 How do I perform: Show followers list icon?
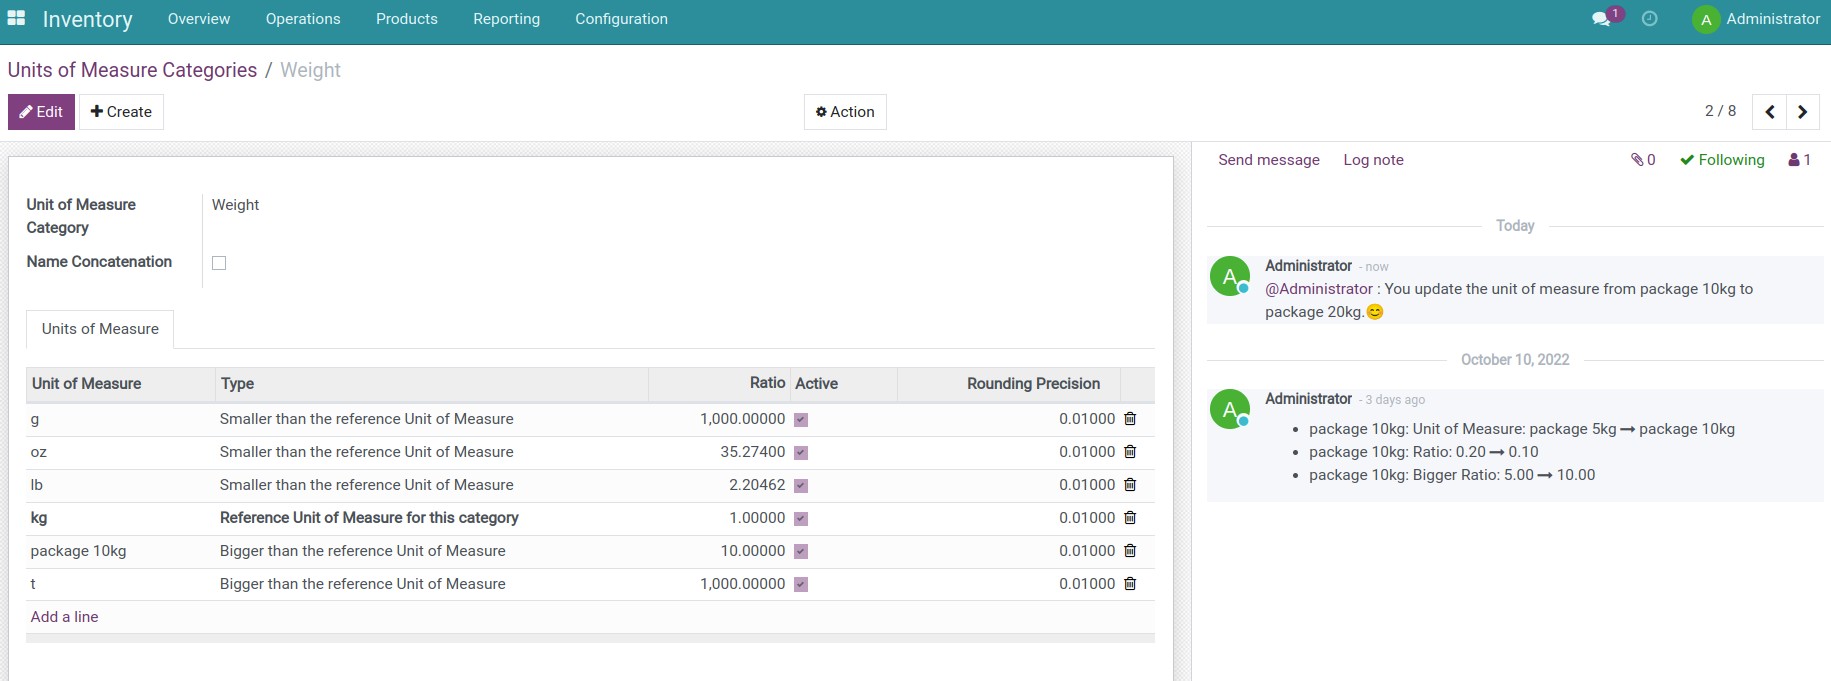tap(1799, 160)
